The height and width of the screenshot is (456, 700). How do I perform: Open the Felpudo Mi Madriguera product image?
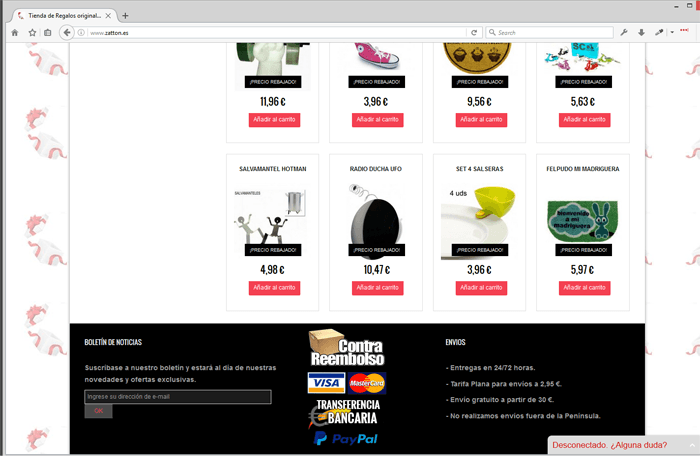(583, 222)
